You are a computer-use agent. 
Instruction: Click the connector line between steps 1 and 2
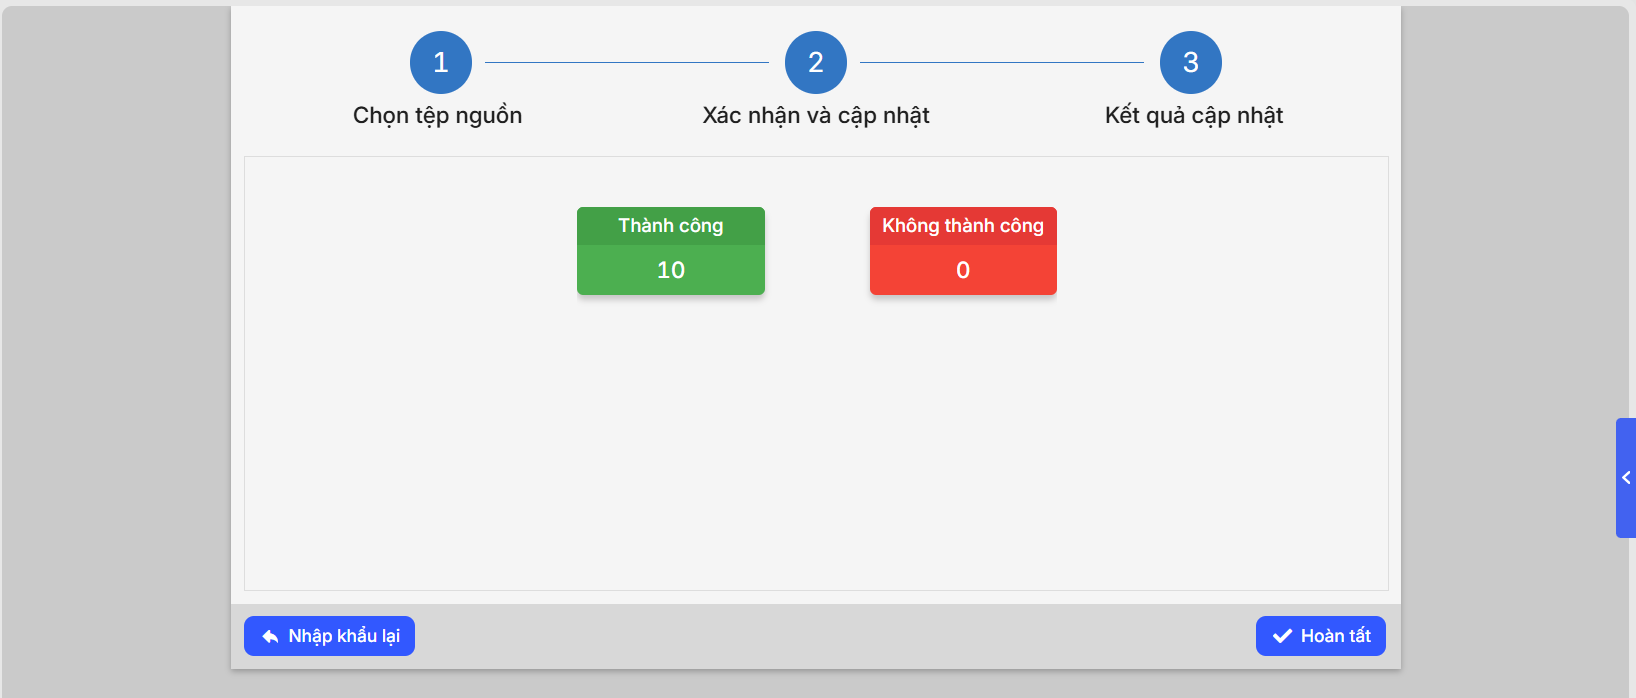coord(627,62)
